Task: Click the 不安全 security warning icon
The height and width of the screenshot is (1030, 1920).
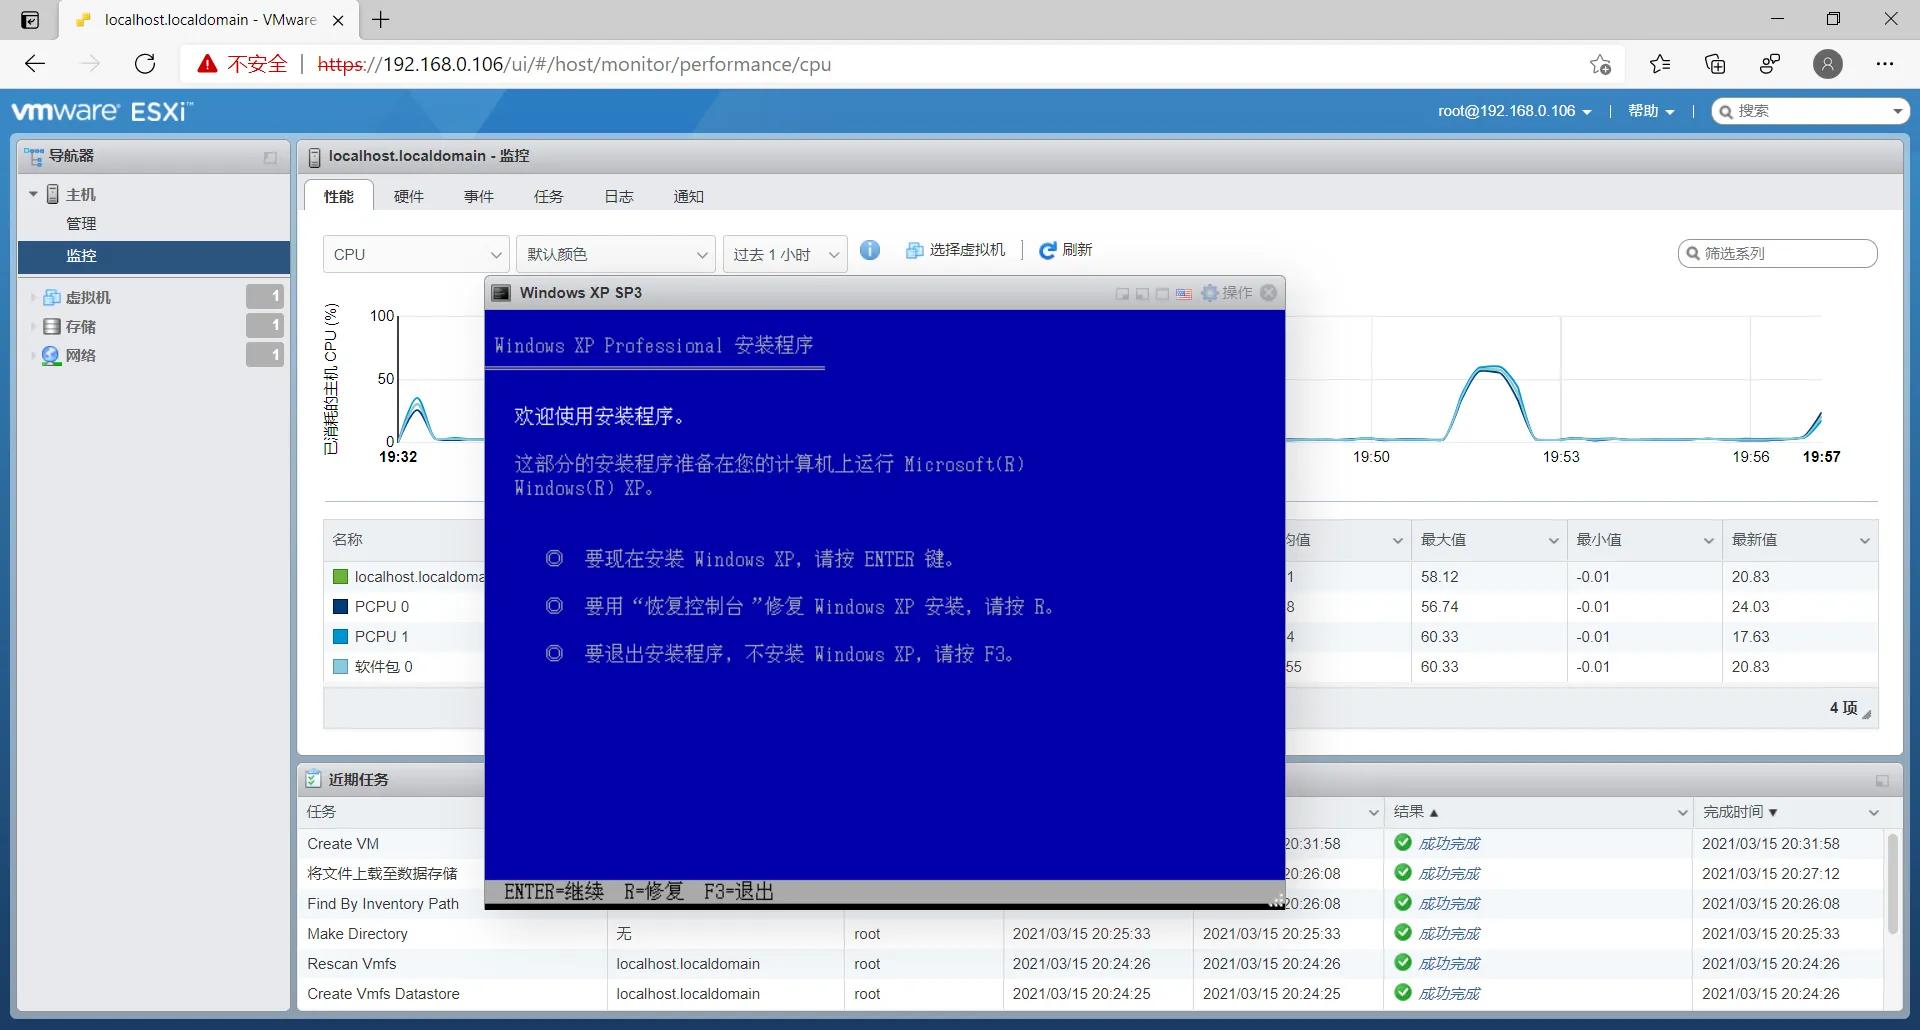Action: tap(207, 64)
